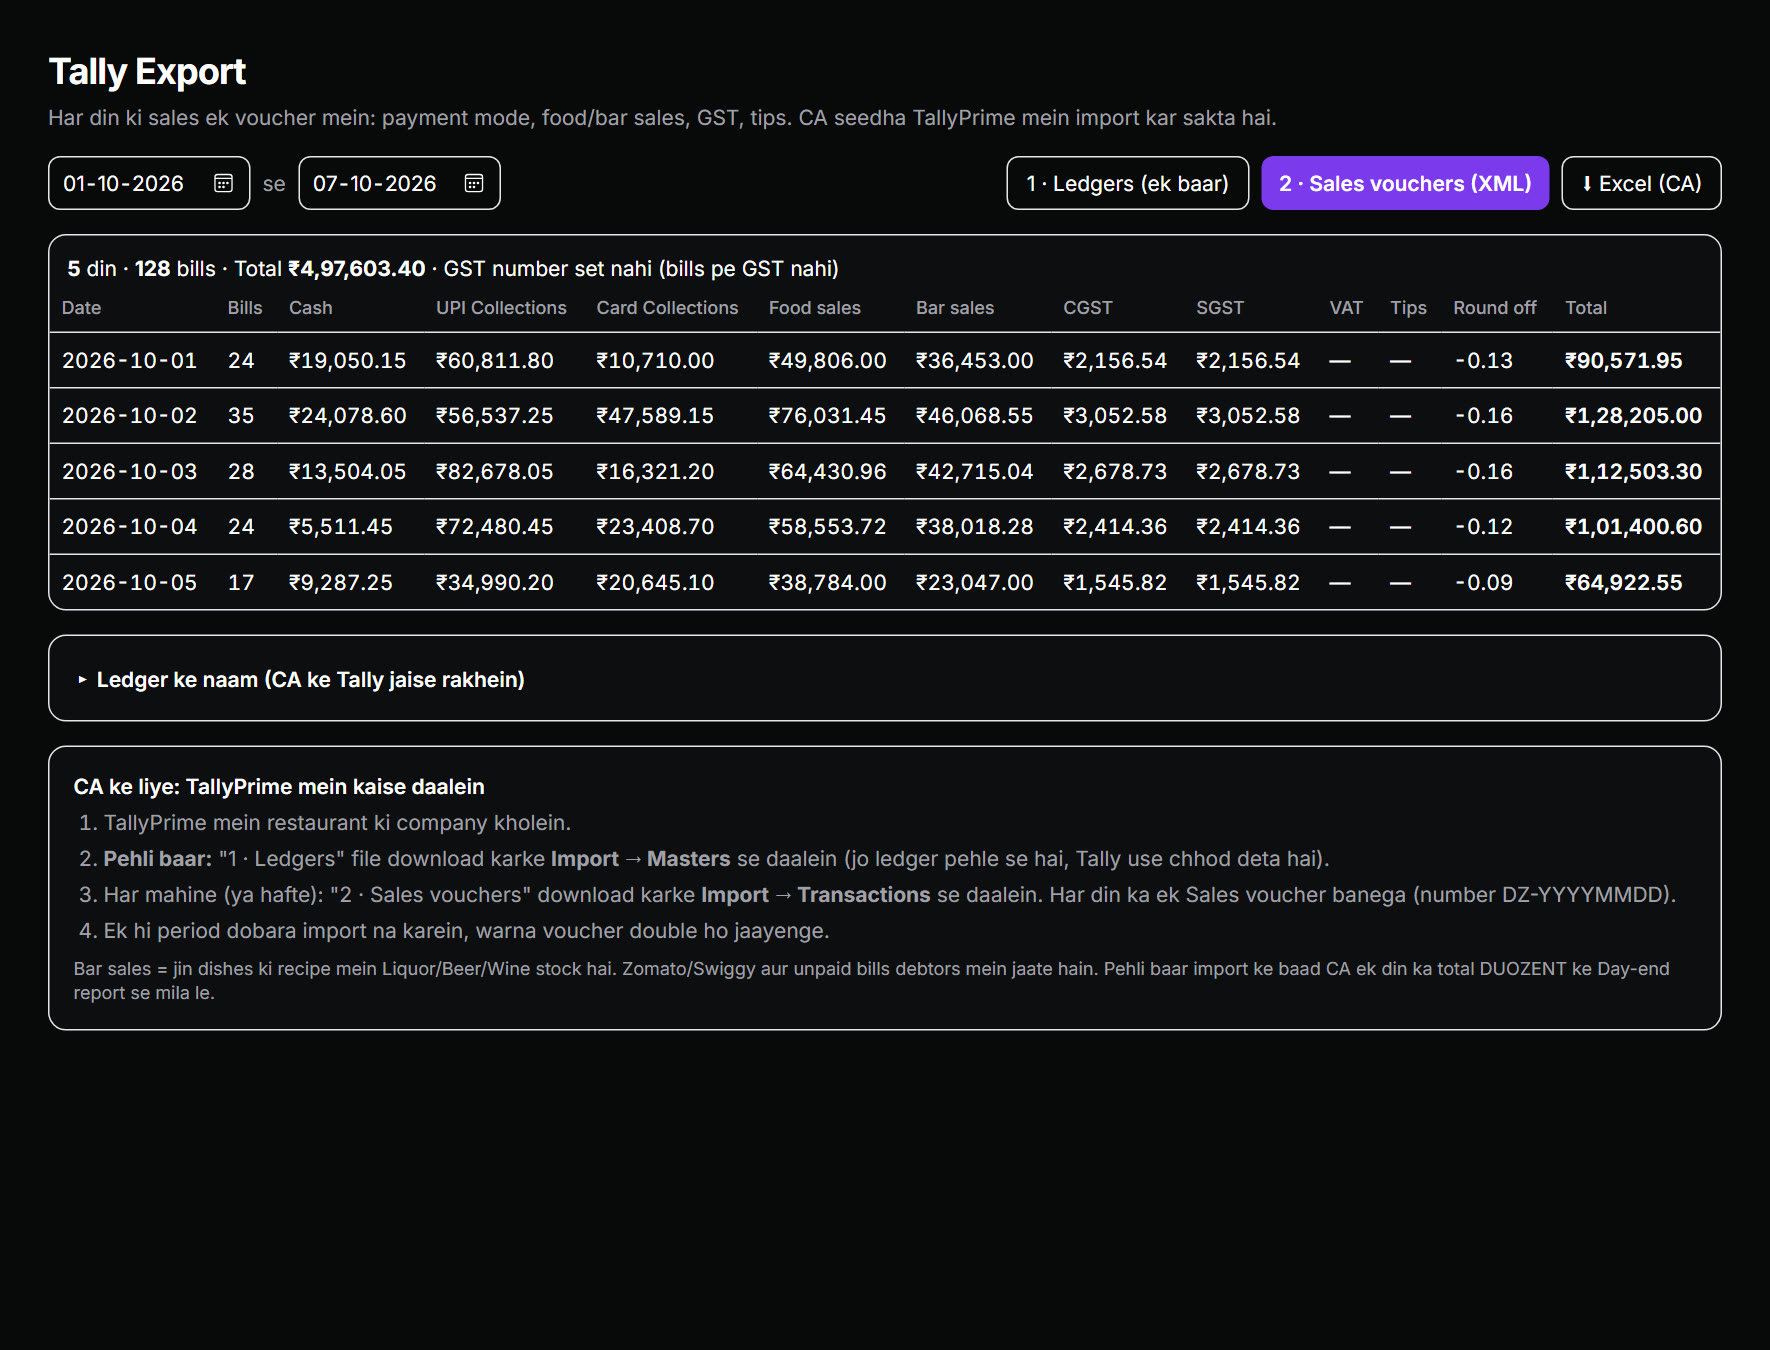Image resolution: width=1770 pixels, height=1350 pixels.
Task: Open calendar picker for end date 07-10-2026
Action: (x=474, y=183)
